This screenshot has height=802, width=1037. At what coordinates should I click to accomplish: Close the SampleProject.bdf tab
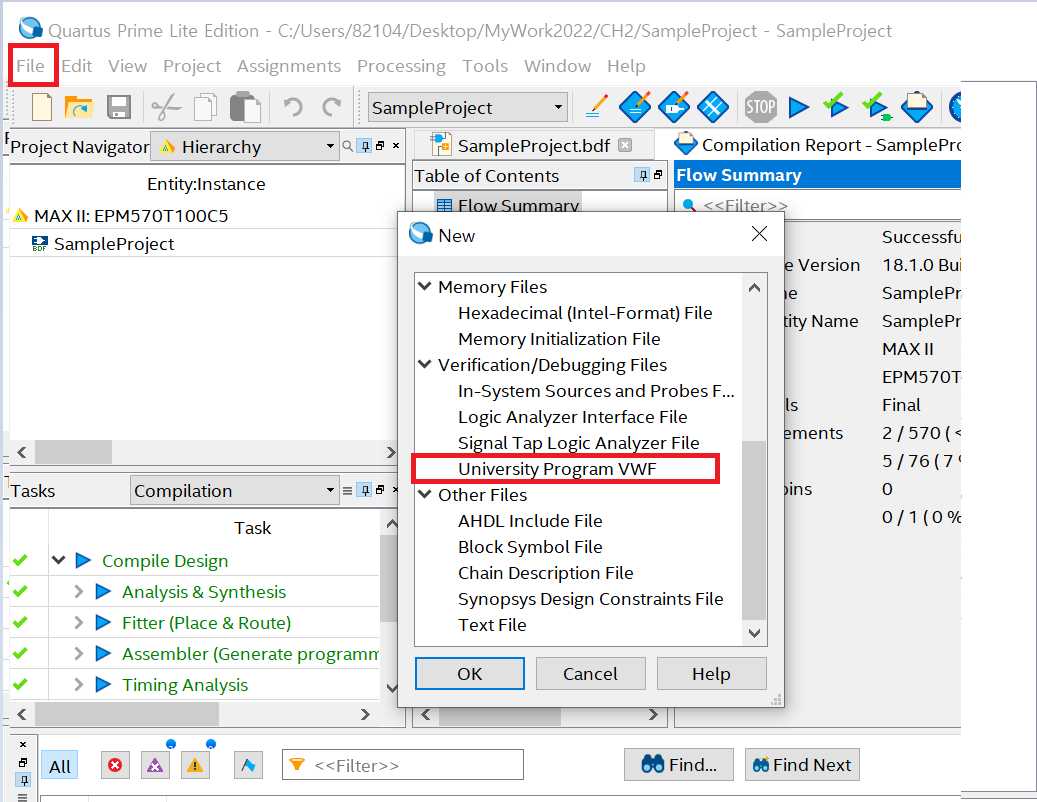(625, 145)
